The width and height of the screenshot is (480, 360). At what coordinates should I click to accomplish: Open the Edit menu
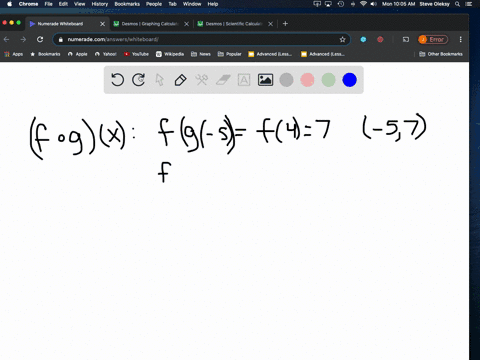point(63,4)
